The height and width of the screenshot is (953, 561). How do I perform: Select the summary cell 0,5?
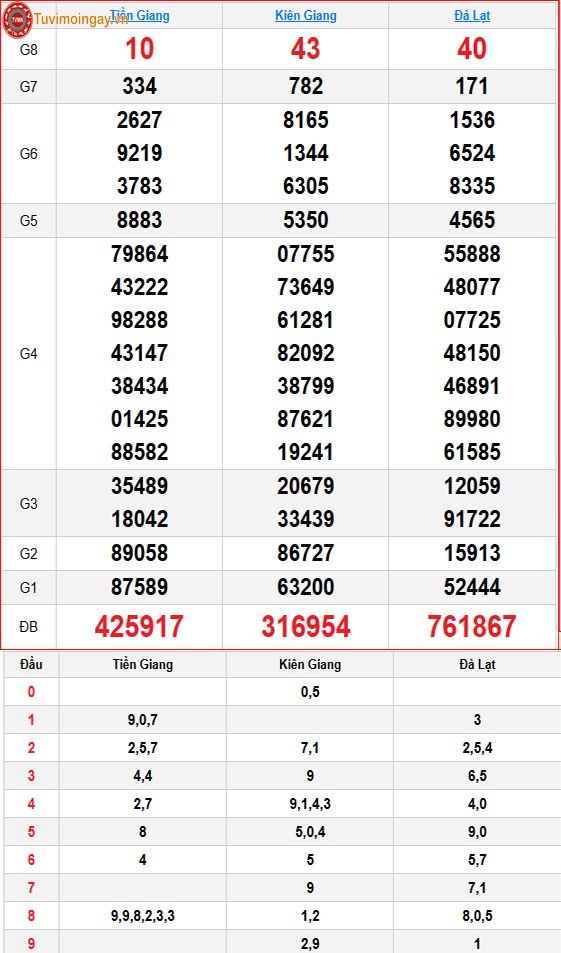tap(310, 692)
